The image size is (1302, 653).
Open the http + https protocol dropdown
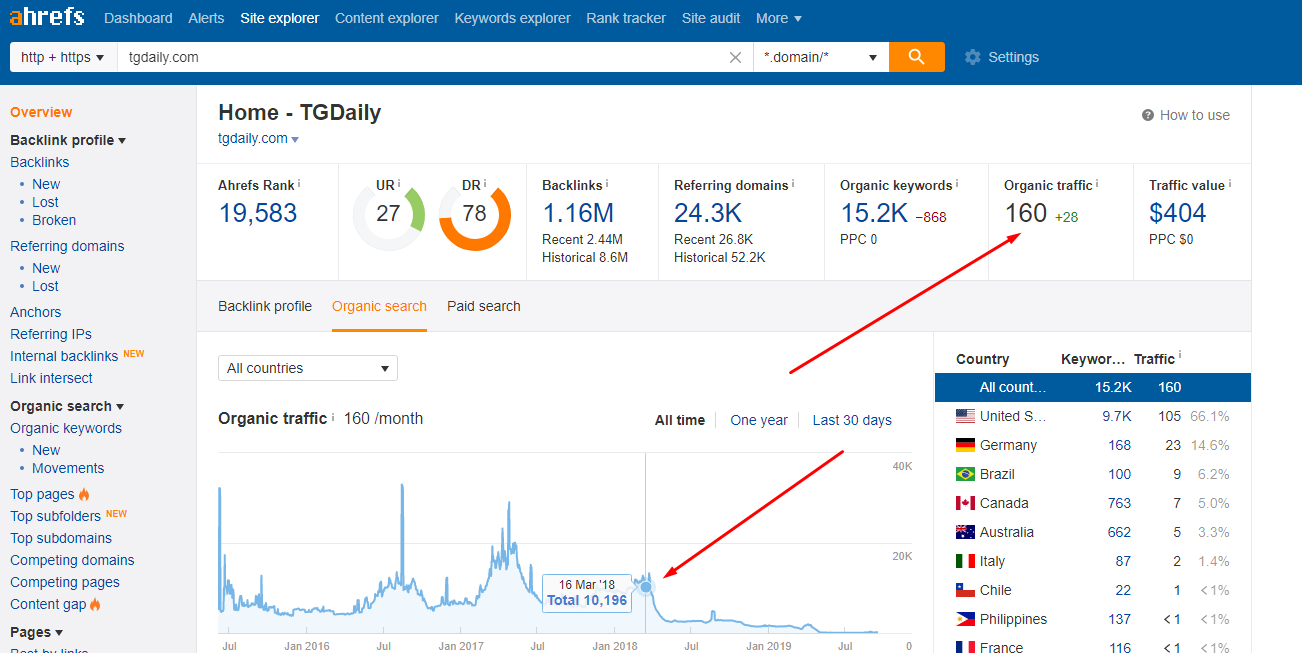tap(63, 57)
